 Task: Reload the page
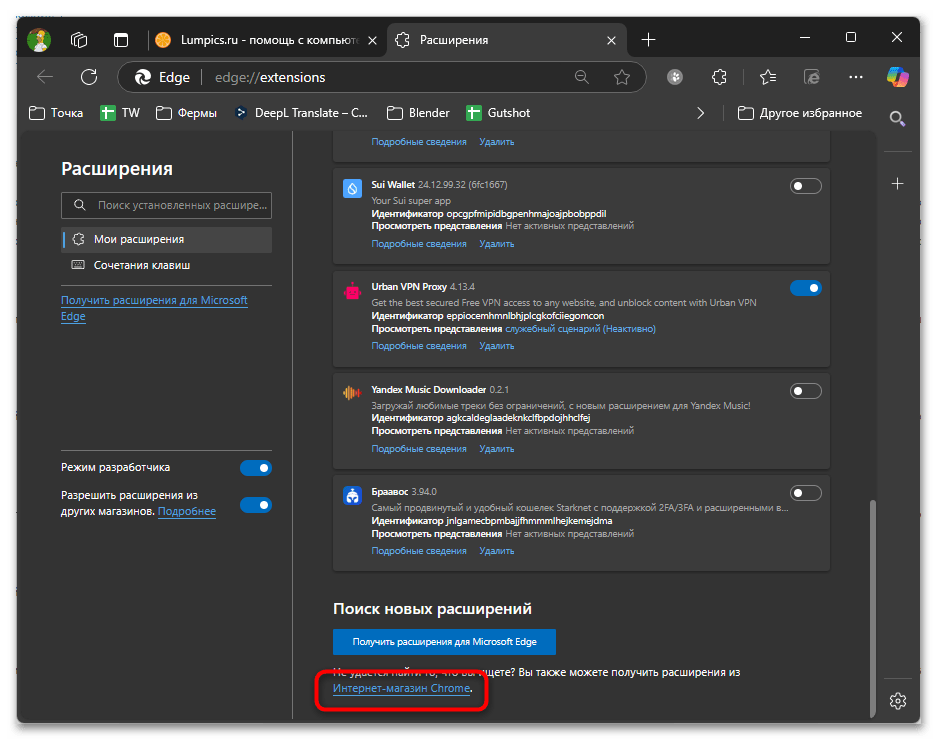89,77
